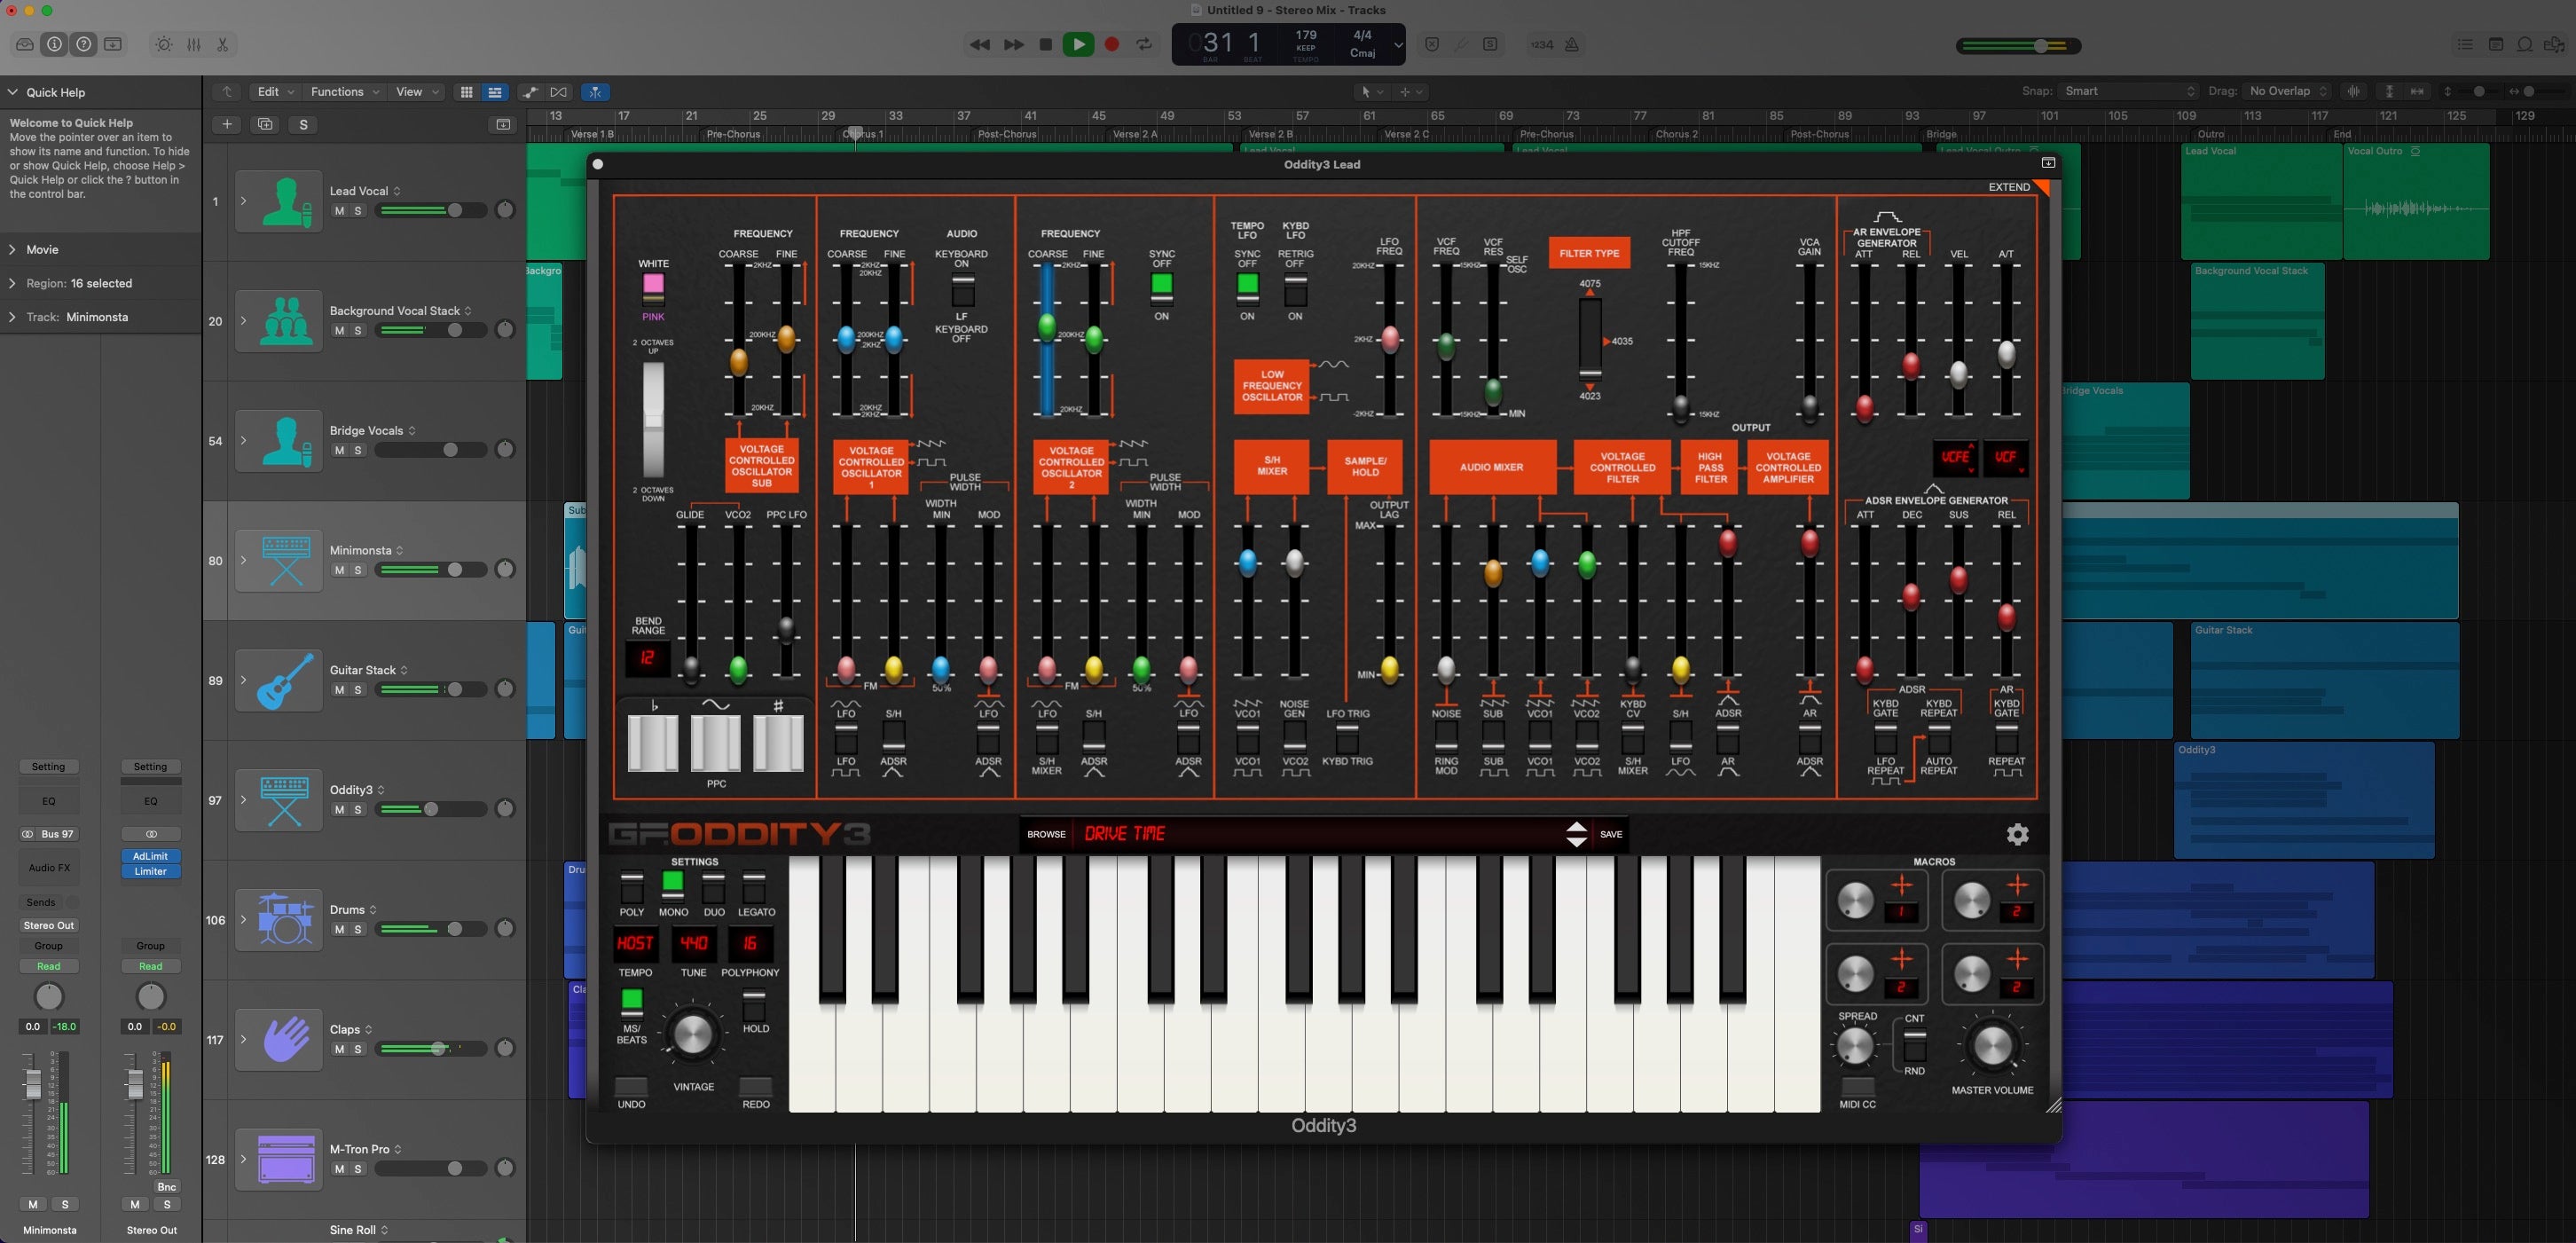
Task: Click the Scissors editors icon
Action: tap(223, 45)
